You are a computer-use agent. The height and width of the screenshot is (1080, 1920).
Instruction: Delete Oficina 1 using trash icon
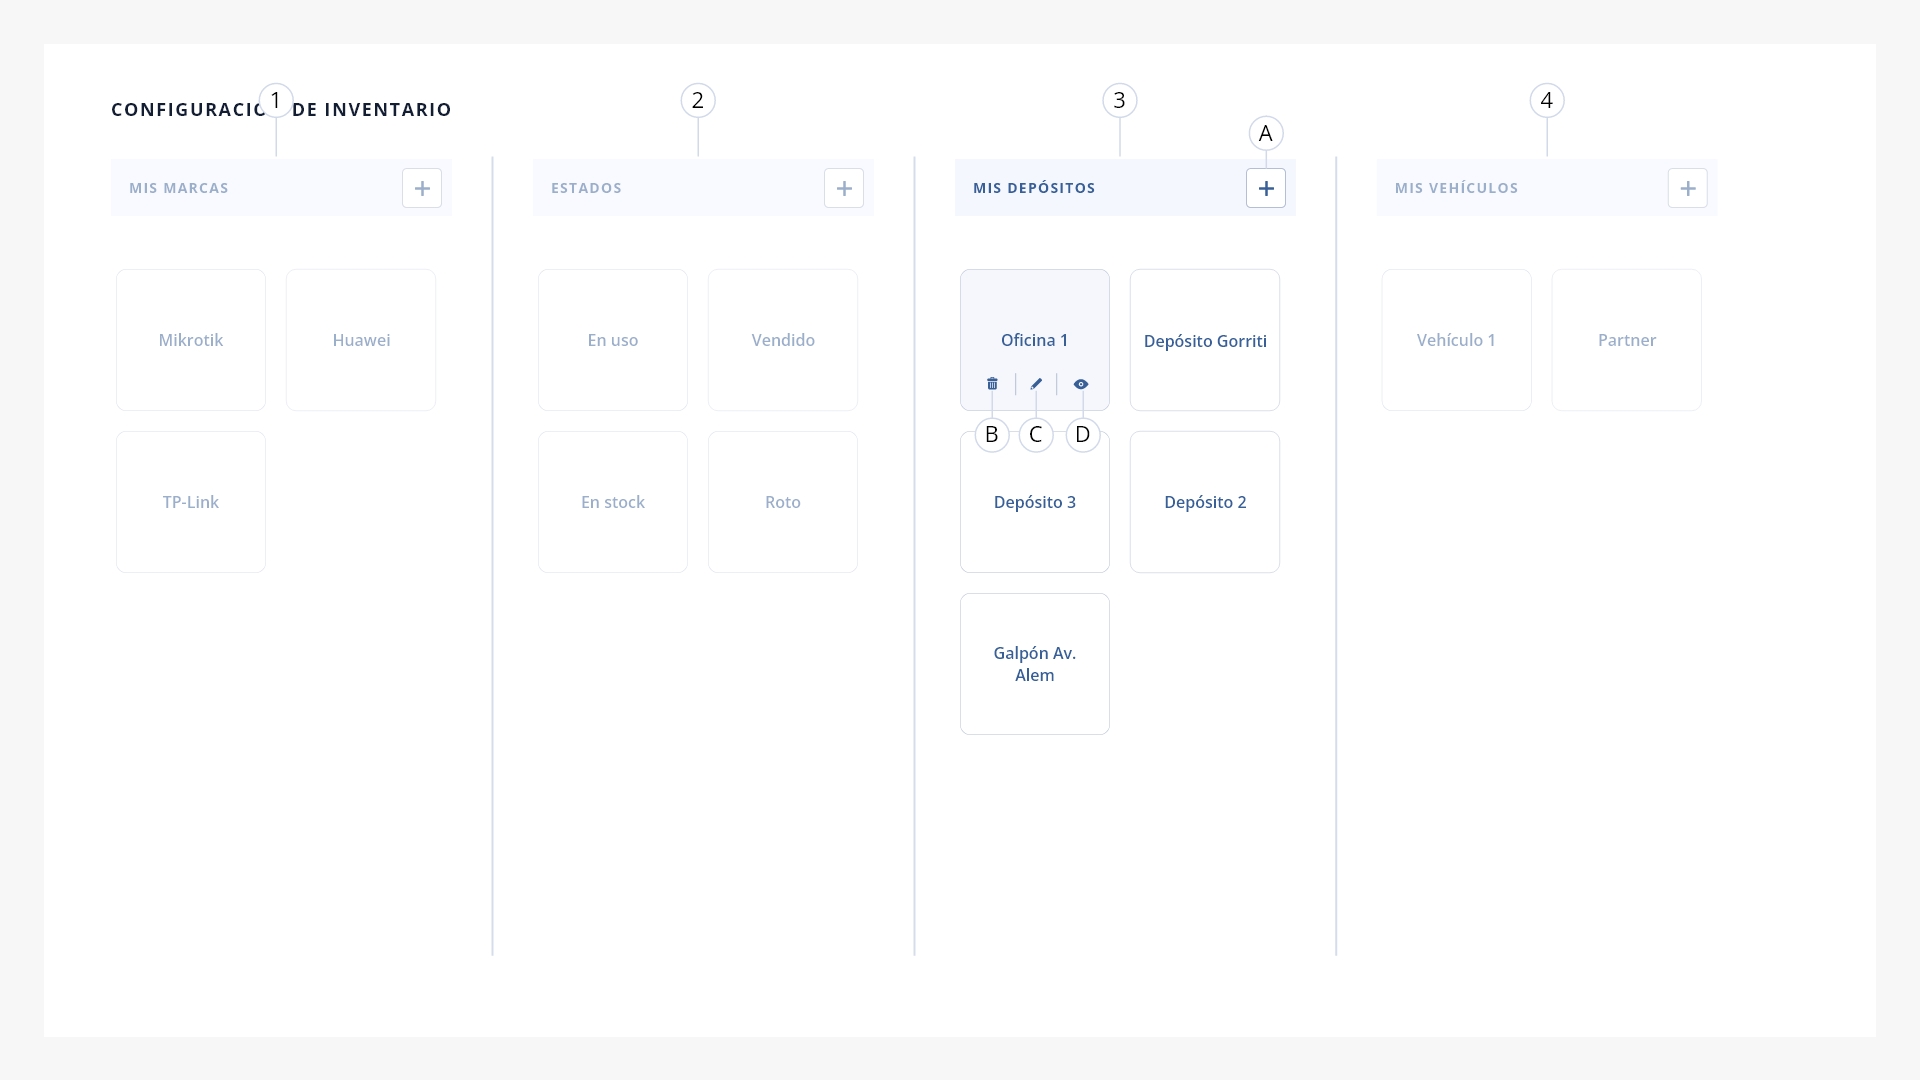click(992, 384)
